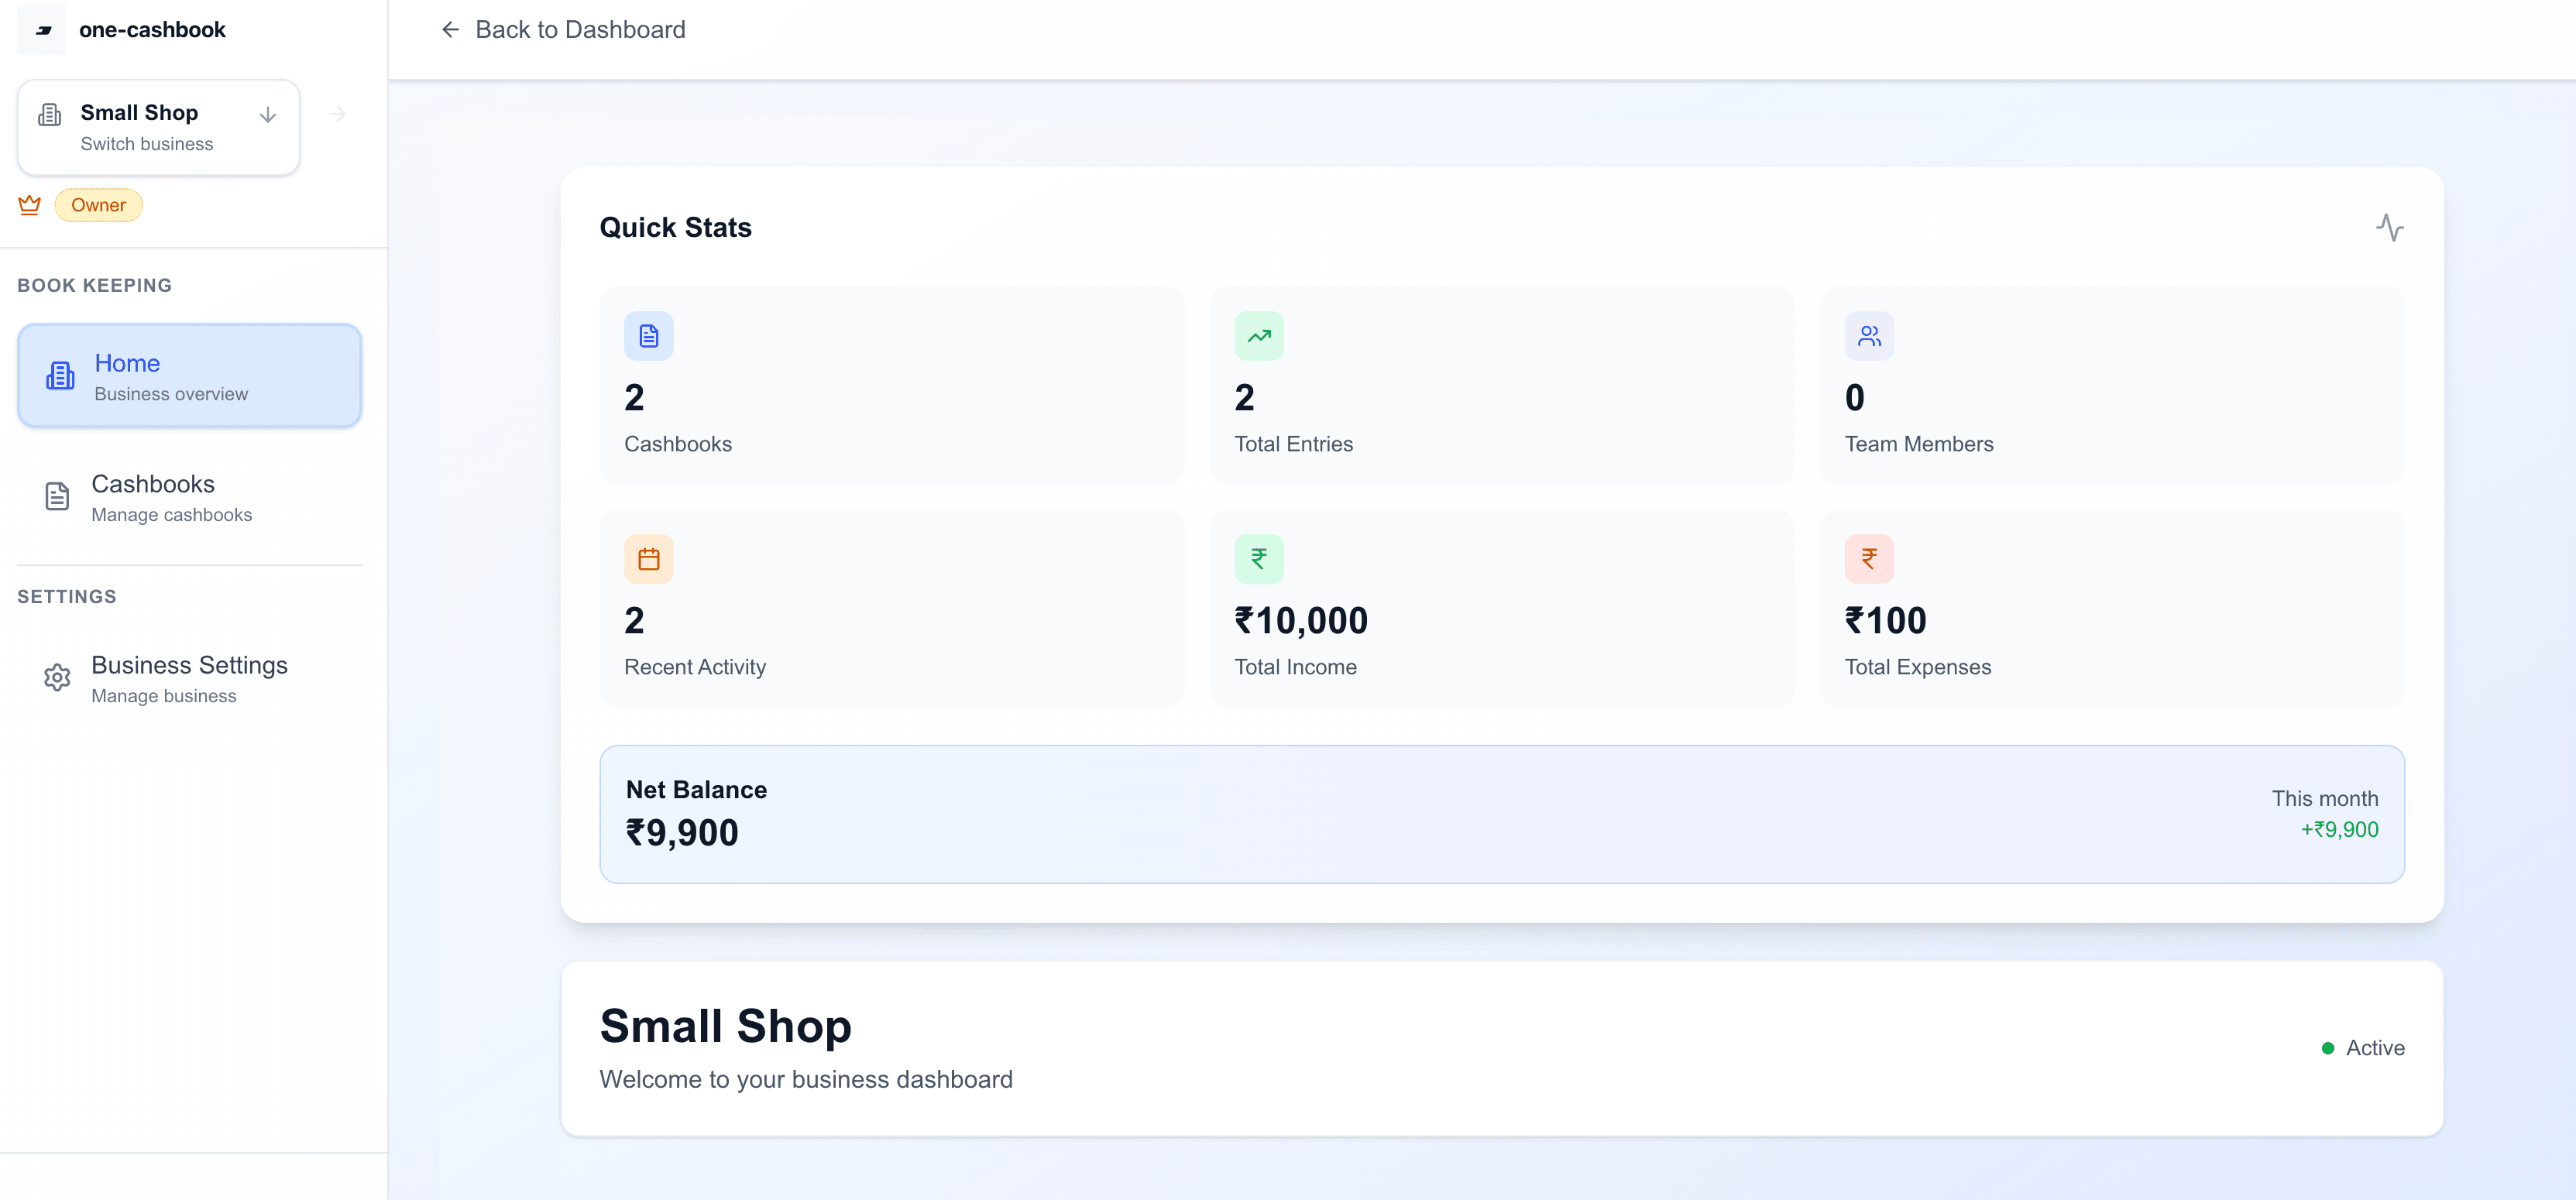Open Cashbooks in the sidebar

pos(189,497)
